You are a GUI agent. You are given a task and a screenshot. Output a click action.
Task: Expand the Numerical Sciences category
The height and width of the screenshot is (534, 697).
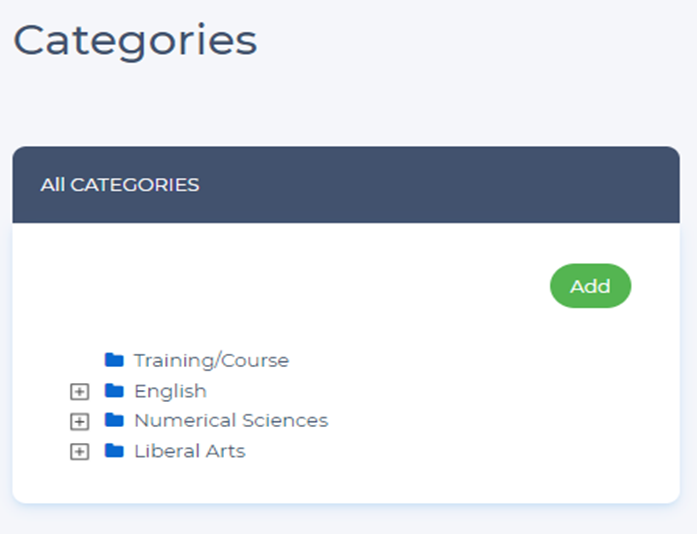point(80,421)
